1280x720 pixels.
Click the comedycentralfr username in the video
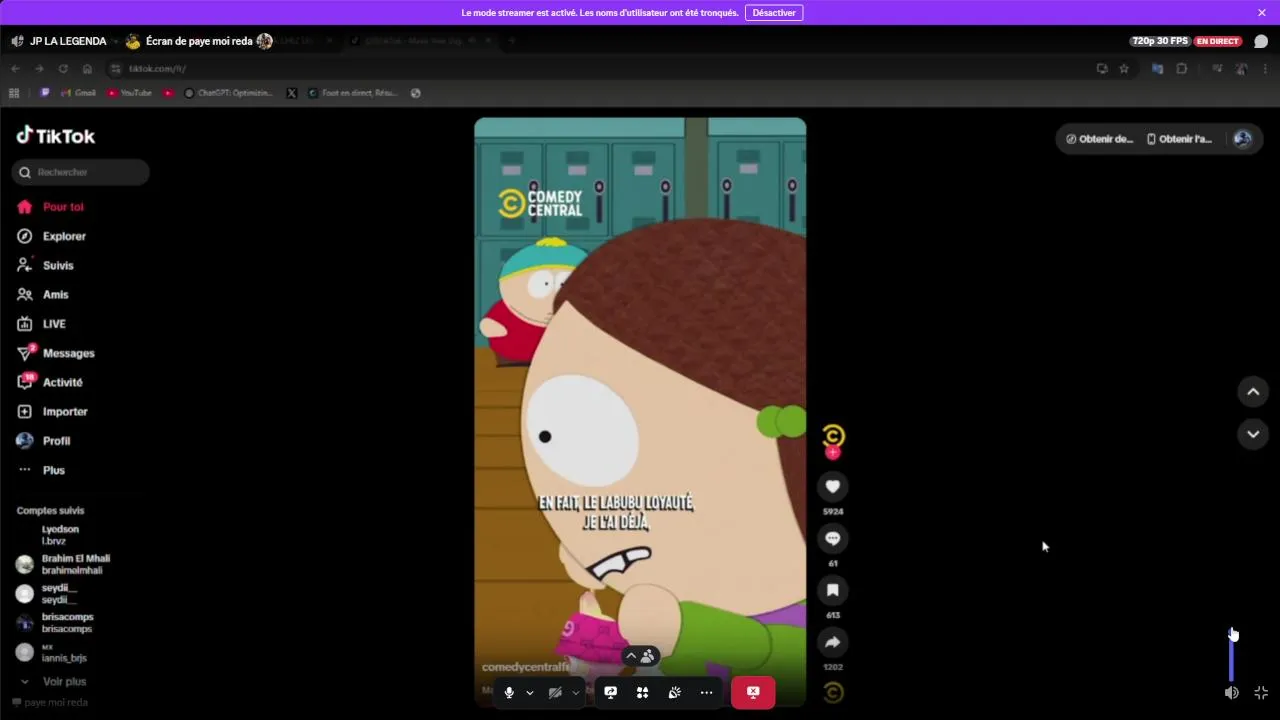tap(526, 667)
